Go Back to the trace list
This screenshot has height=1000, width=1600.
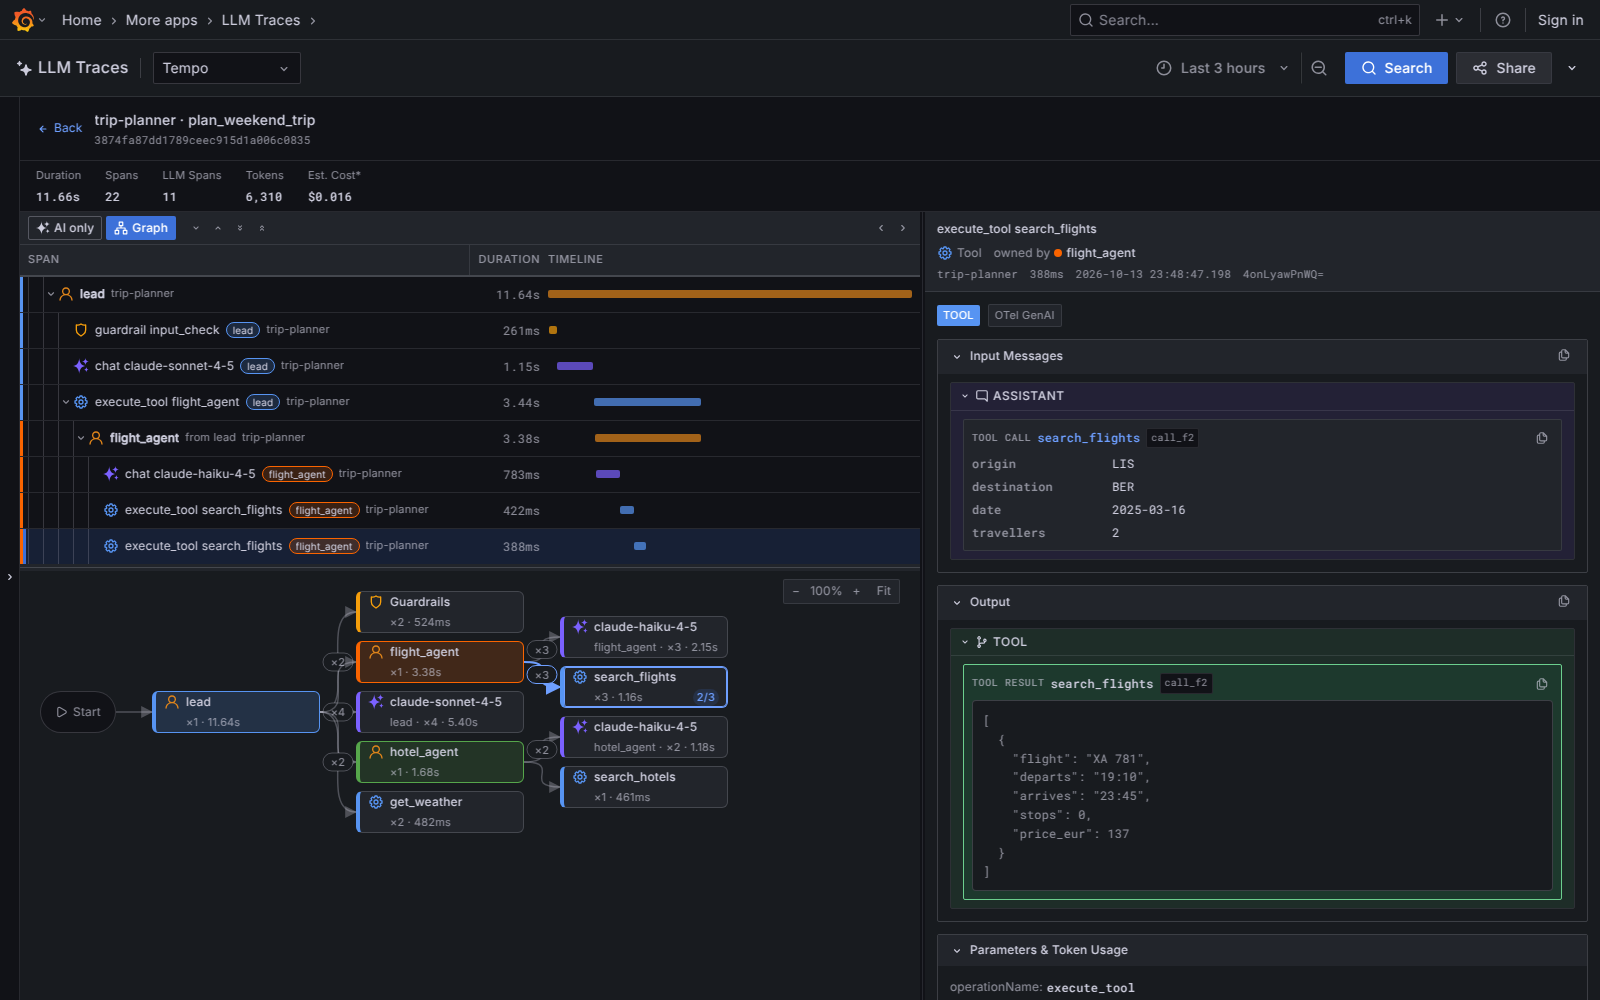(60, 128)
